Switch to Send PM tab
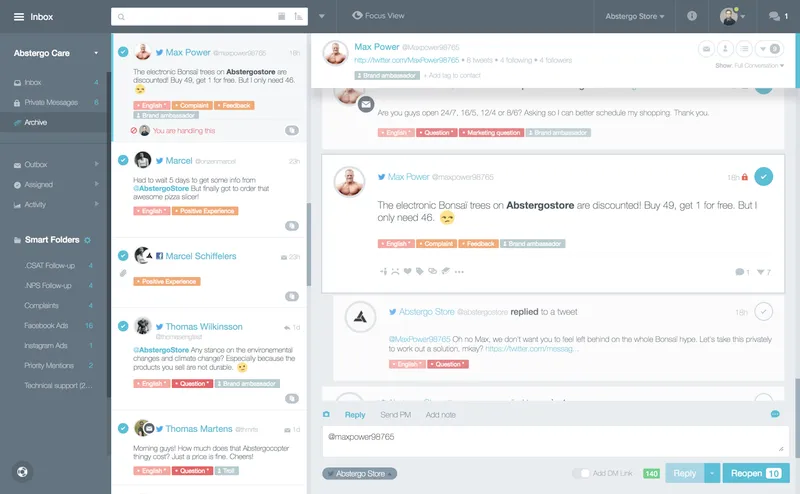The width and height of the screenshot is (800, 494). pyautogui.click(x=395, y=415)
